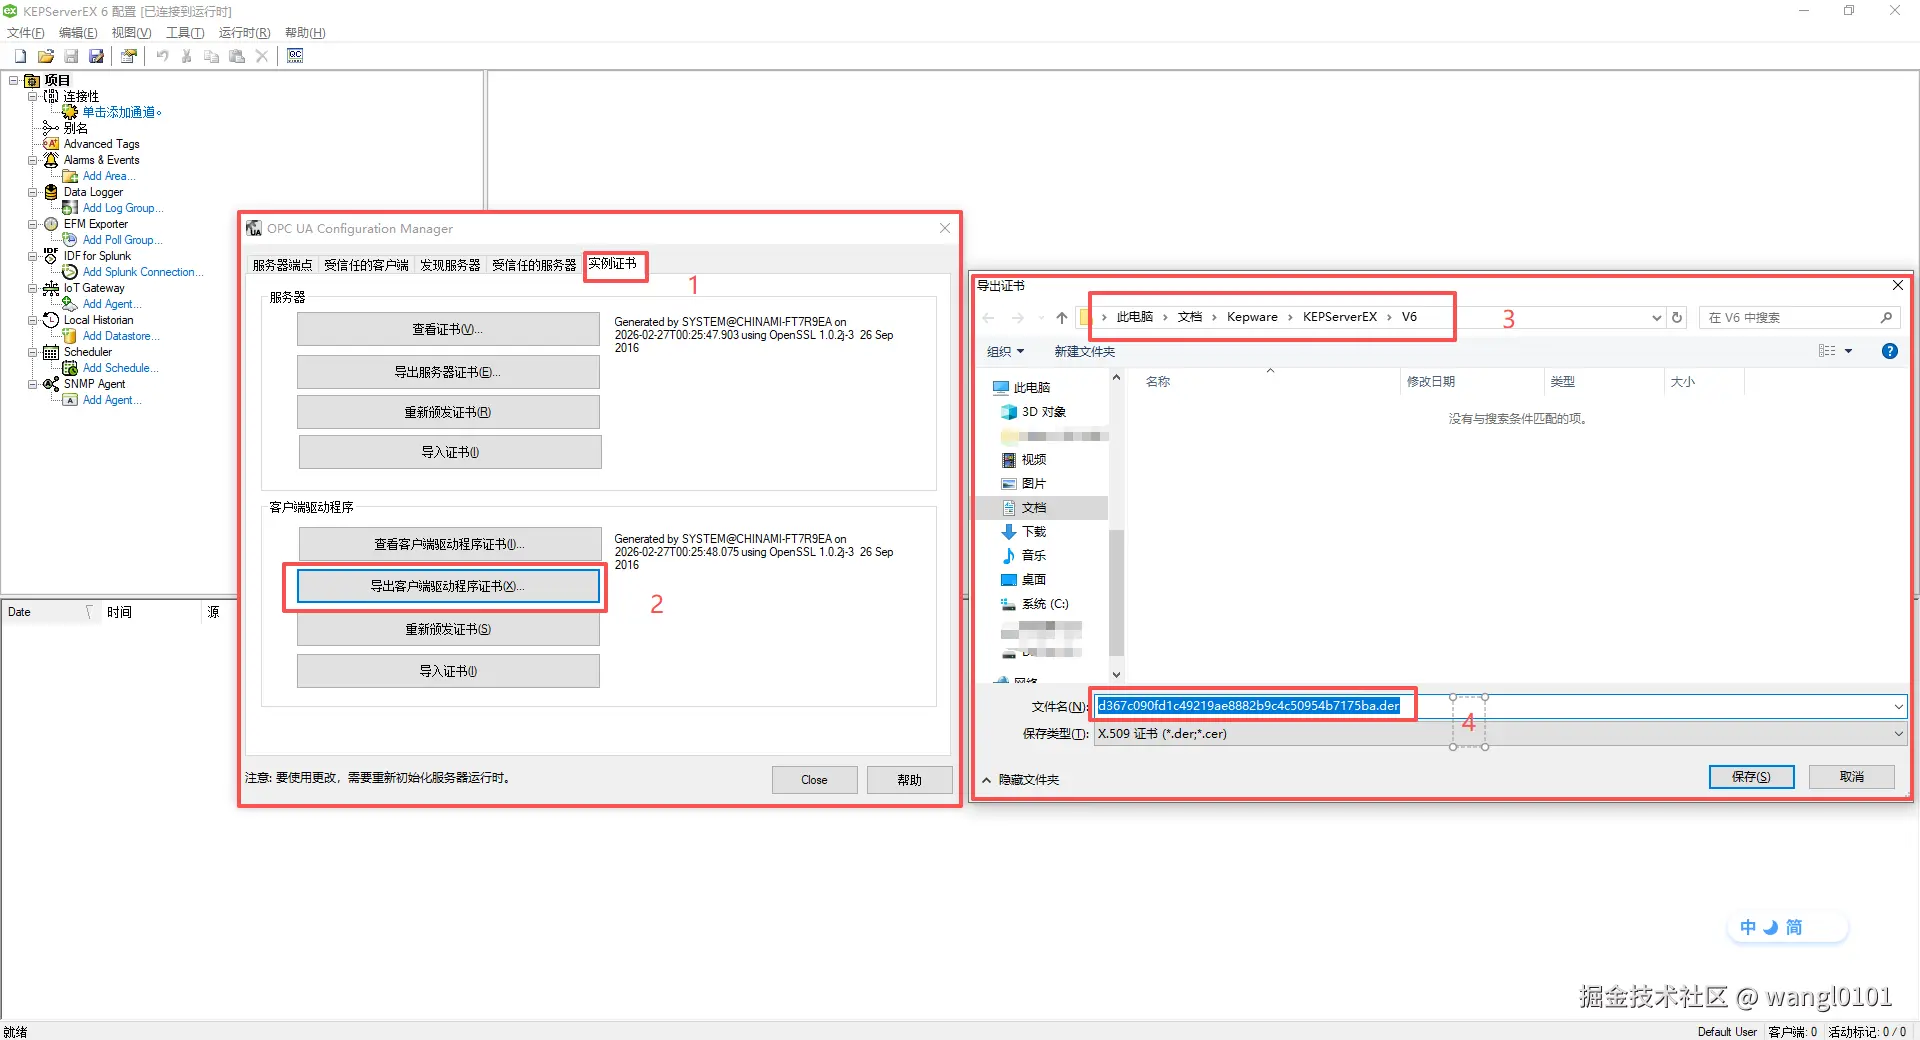Screen dimensions: 1920x1040
Task: Open the 文件名 field dropdown arrow
Action: tap(1898, 707)
